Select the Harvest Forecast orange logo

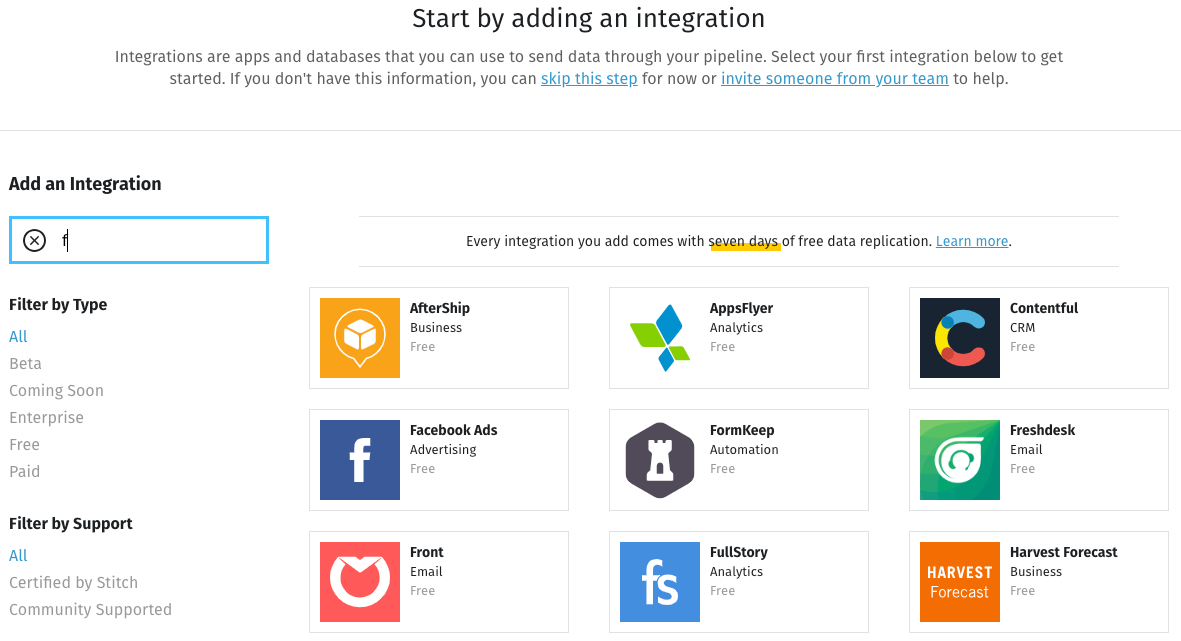[x=960, y=581]
